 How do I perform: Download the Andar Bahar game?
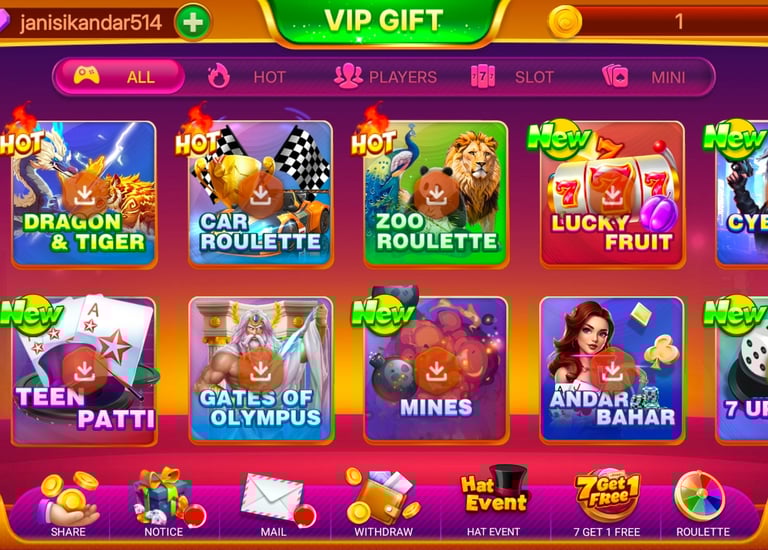click(612, 371)
